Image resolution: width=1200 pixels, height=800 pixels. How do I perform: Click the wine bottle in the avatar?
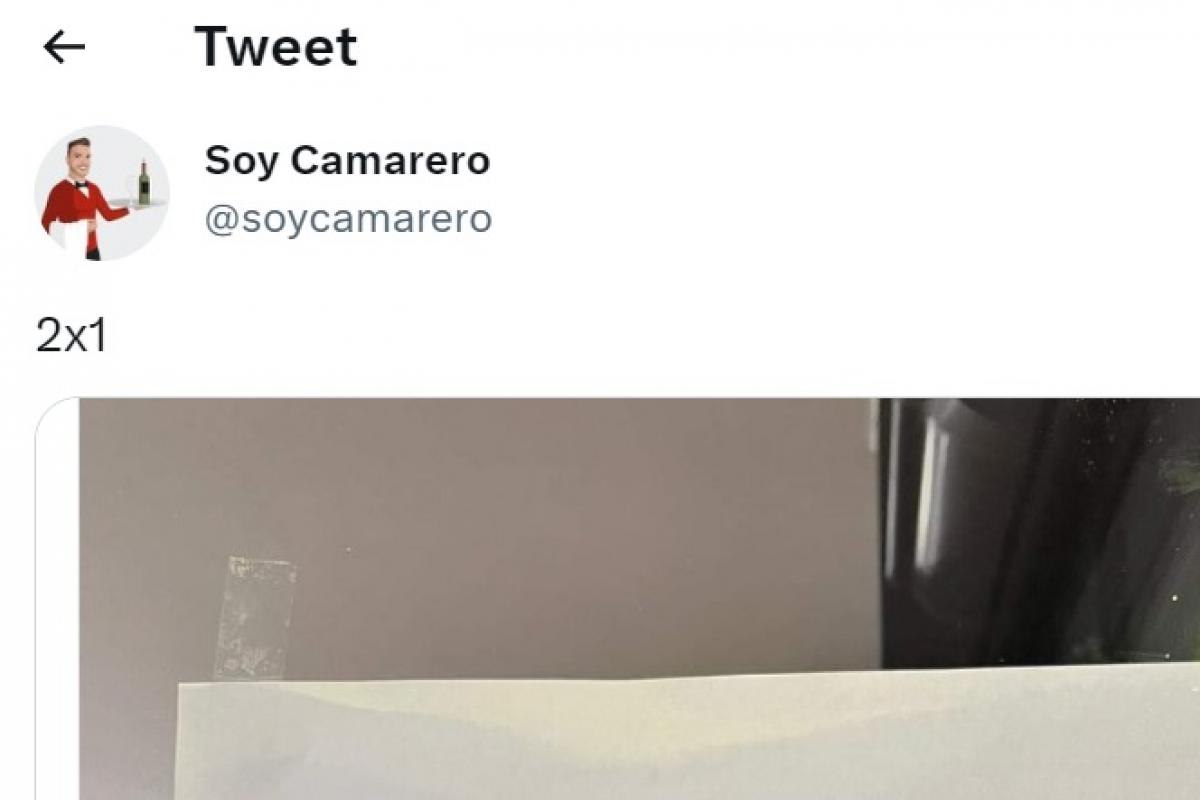coord(144,183)
